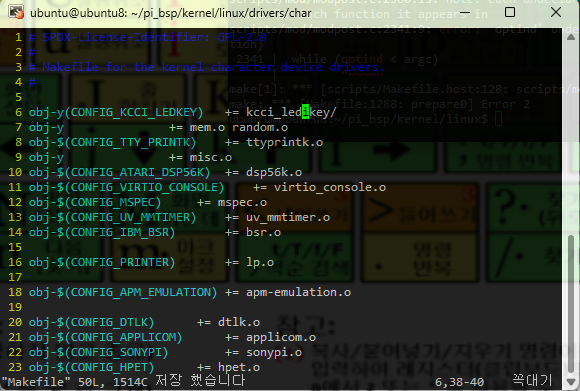Click kcci_ledkey/ on line 6
Image resolution: width=580 pixels, height=391 pixels.
click(291, 112)
